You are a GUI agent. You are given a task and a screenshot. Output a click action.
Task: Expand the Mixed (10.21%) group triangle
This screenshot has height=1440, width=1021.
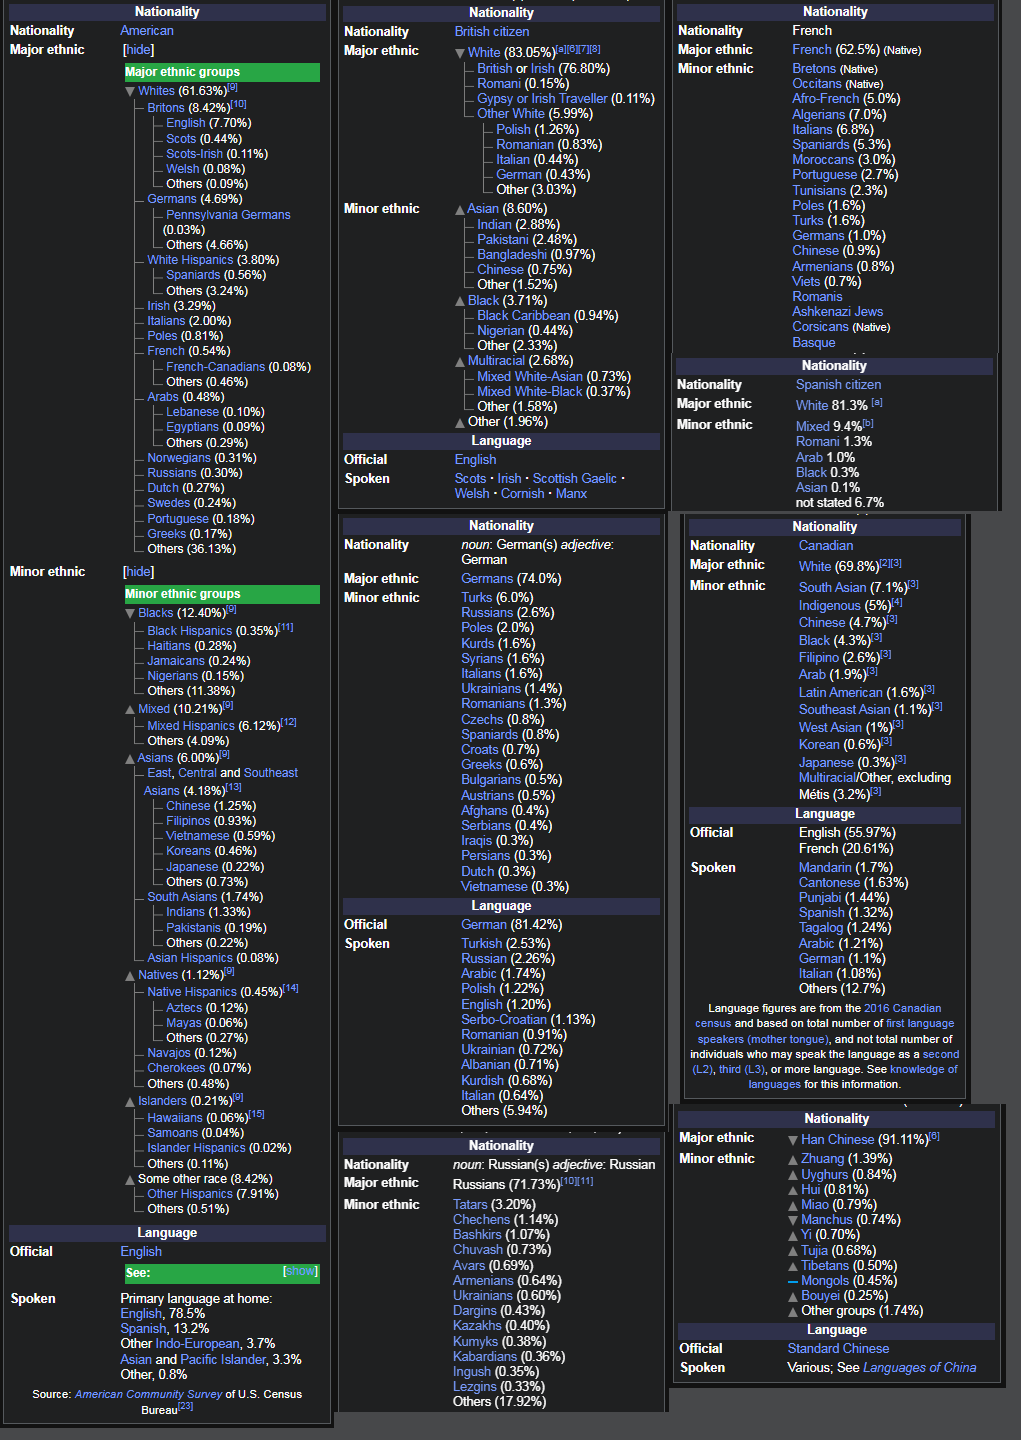[x=130, y=709]
